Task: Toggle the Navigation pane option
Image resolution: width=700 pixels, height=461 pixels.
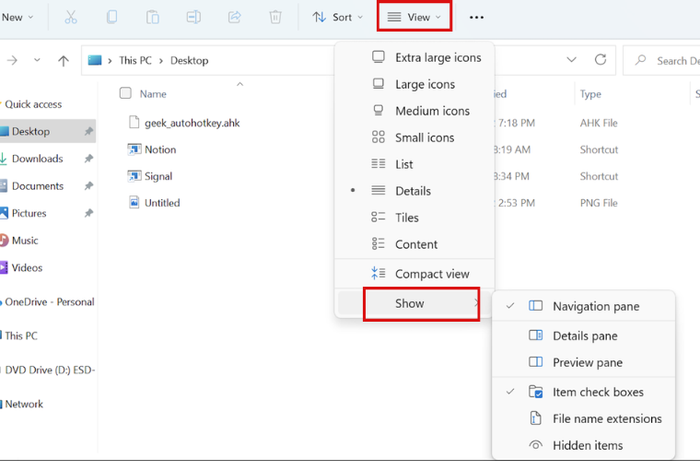Action: coord(595,306)
